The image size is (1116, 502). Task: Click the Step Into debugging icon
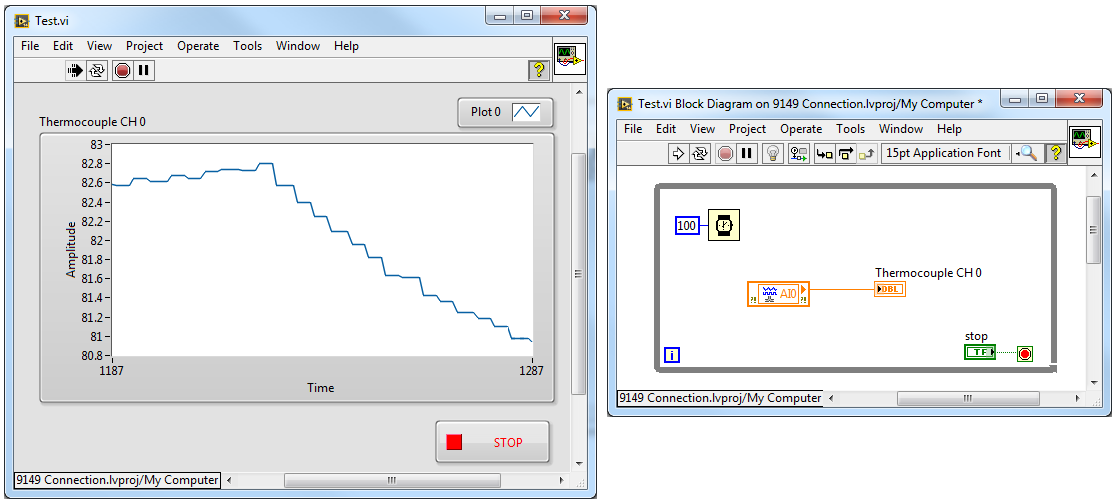point(825,153)
